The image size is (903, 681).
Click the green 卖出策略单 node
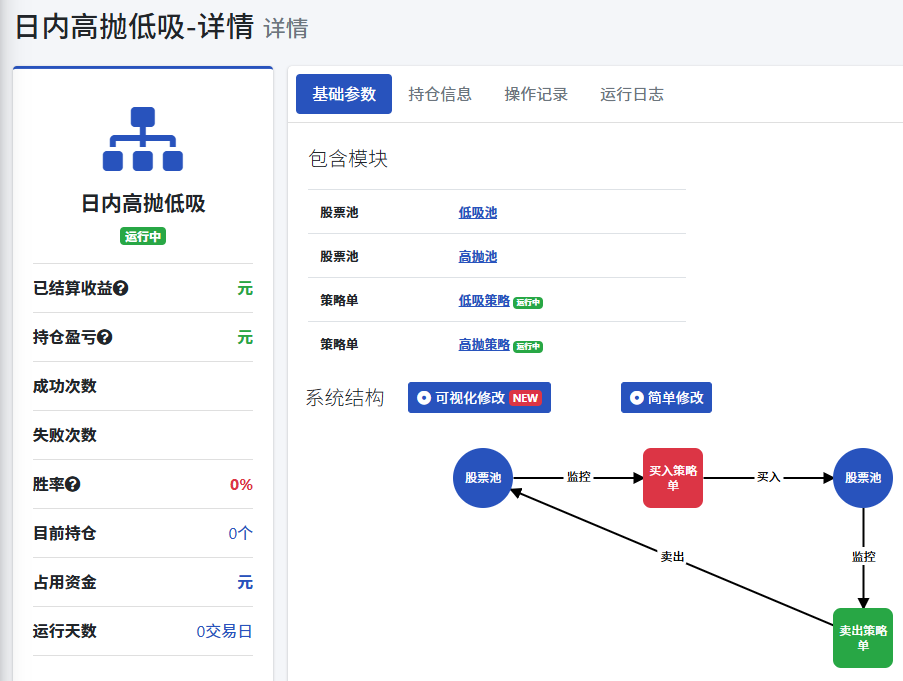tap(863, 638)
